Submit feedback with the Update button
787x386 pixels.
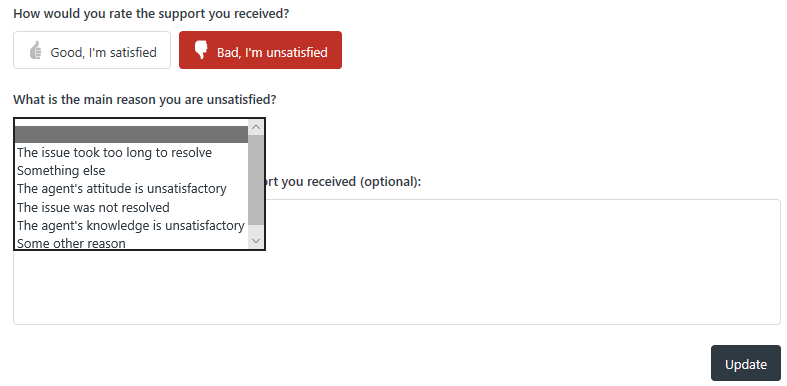point(745,363)
